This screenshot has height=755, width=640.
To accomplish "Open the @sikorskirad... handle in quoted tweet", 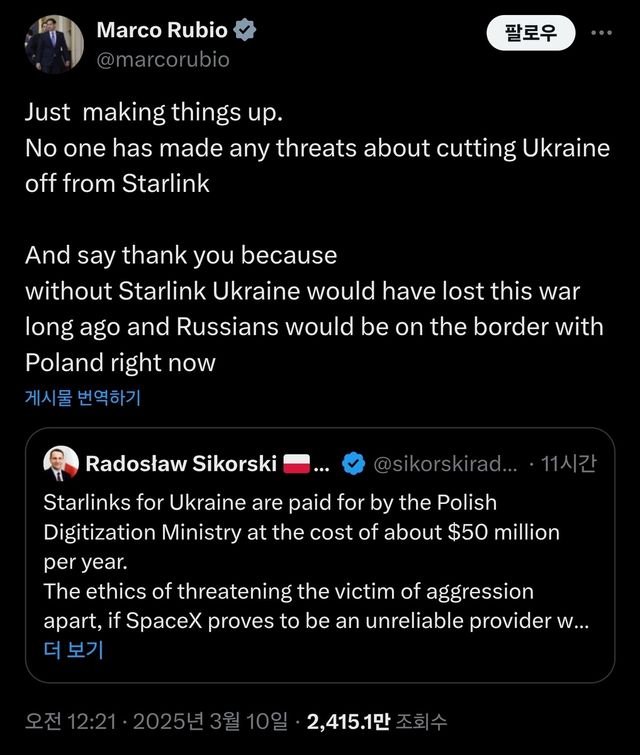I will [x=445, y=464].
